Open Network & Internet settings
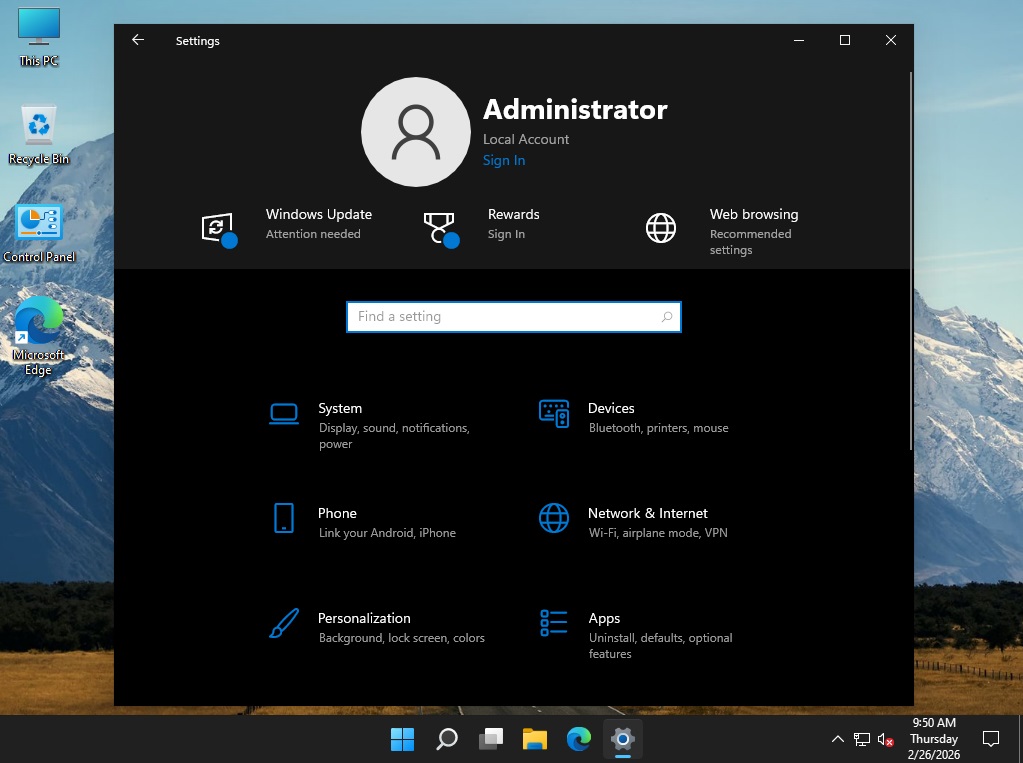Viewport: 1023px width, 763px height. click(647, 514)
